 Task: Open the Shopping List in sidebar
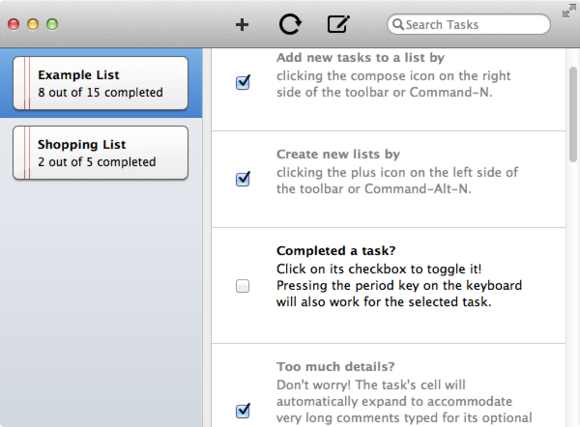tap(101, 153)
